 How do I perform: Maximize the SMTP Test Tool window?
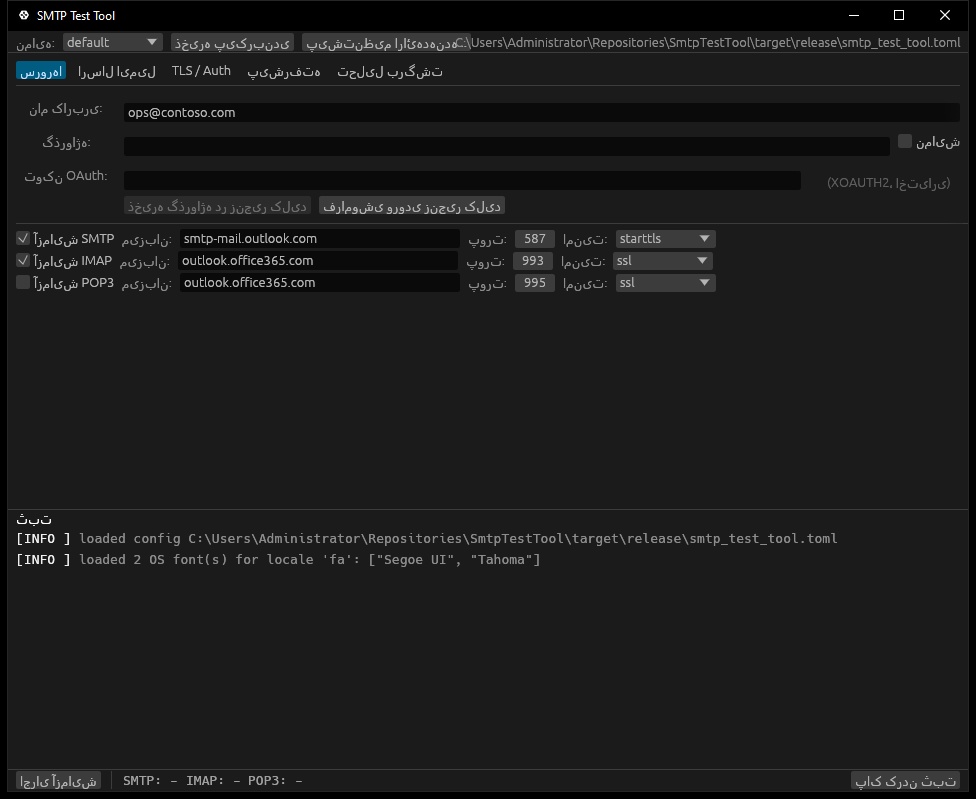(x=899, y=16)
